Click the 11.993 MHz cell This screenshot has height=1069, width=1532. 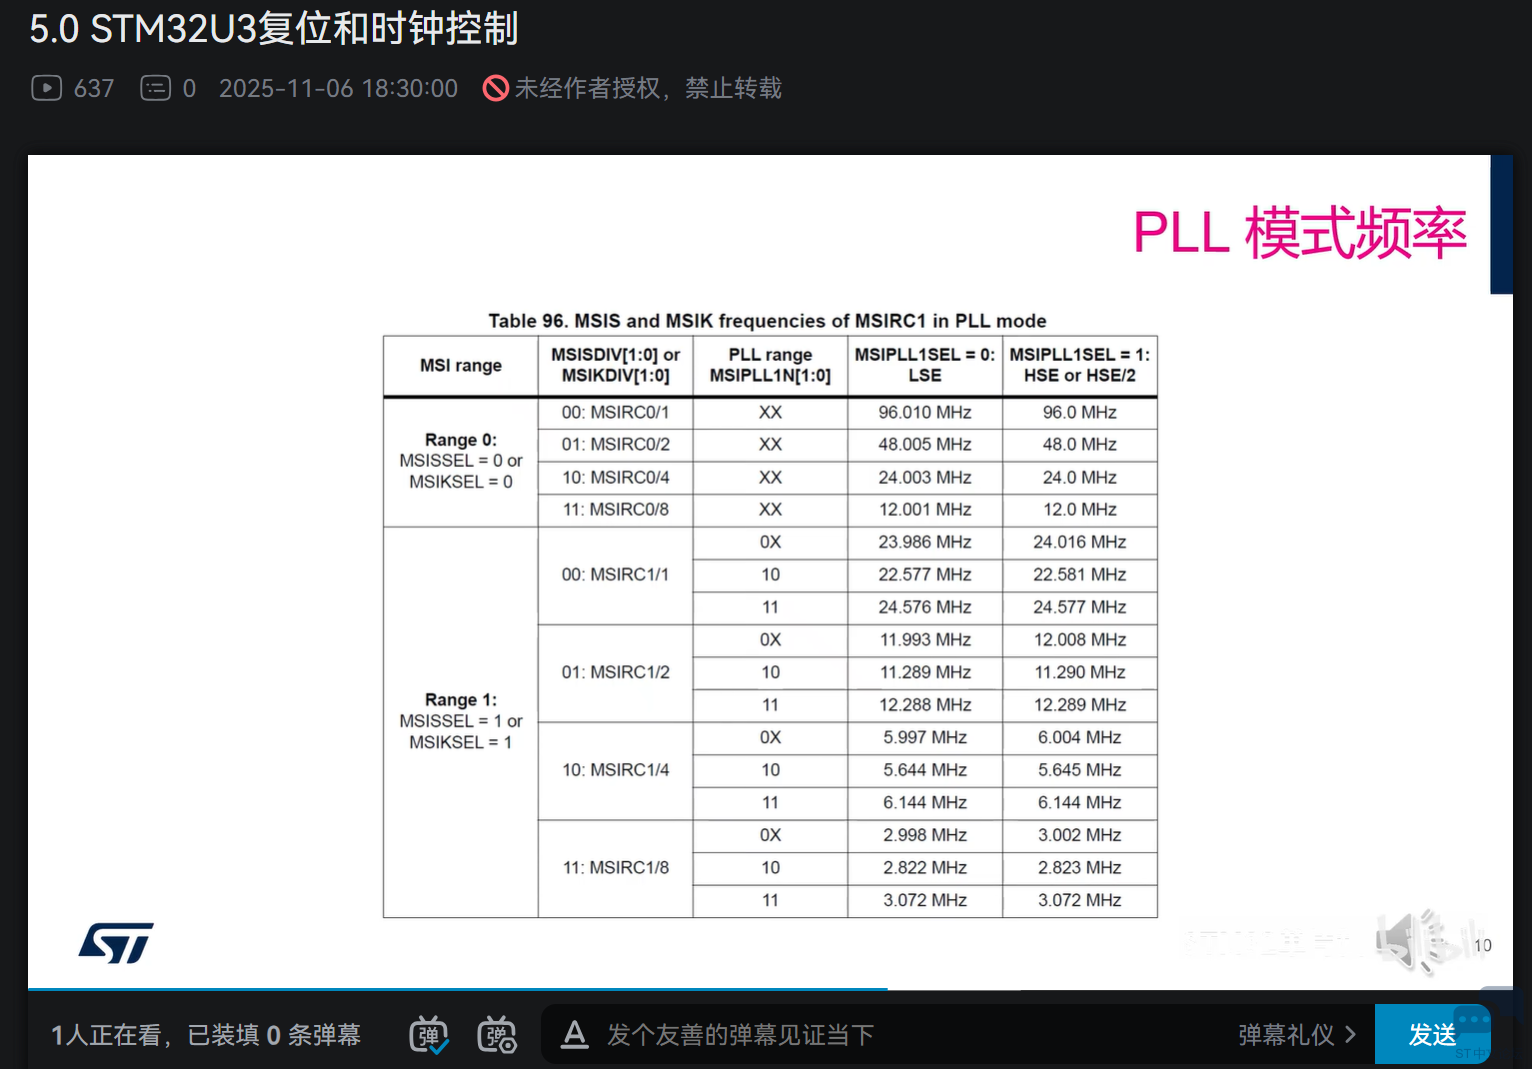click(925, 640)
